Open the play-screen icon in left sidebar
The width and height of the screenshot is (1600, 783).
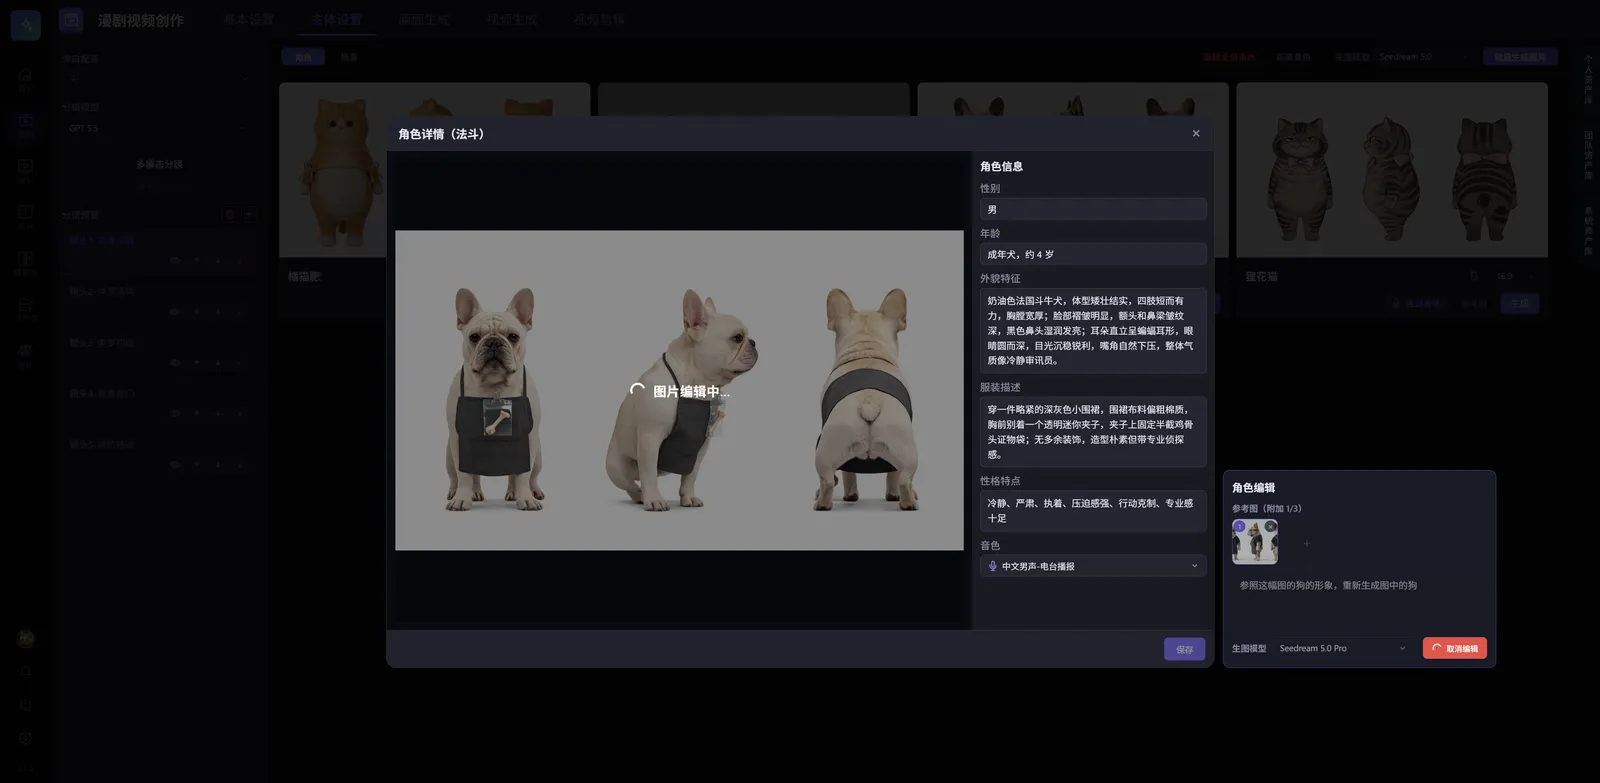pos(25,167)
